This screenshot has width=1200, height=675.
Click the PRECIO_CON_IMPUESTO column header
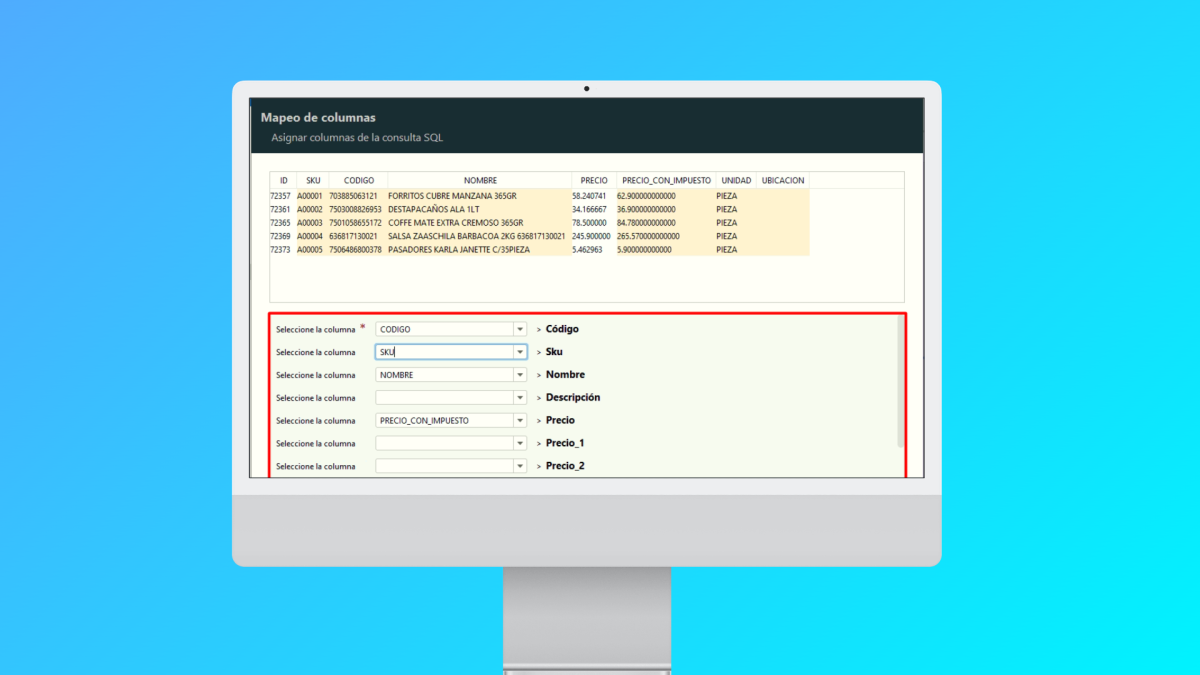tap(664, 180)
